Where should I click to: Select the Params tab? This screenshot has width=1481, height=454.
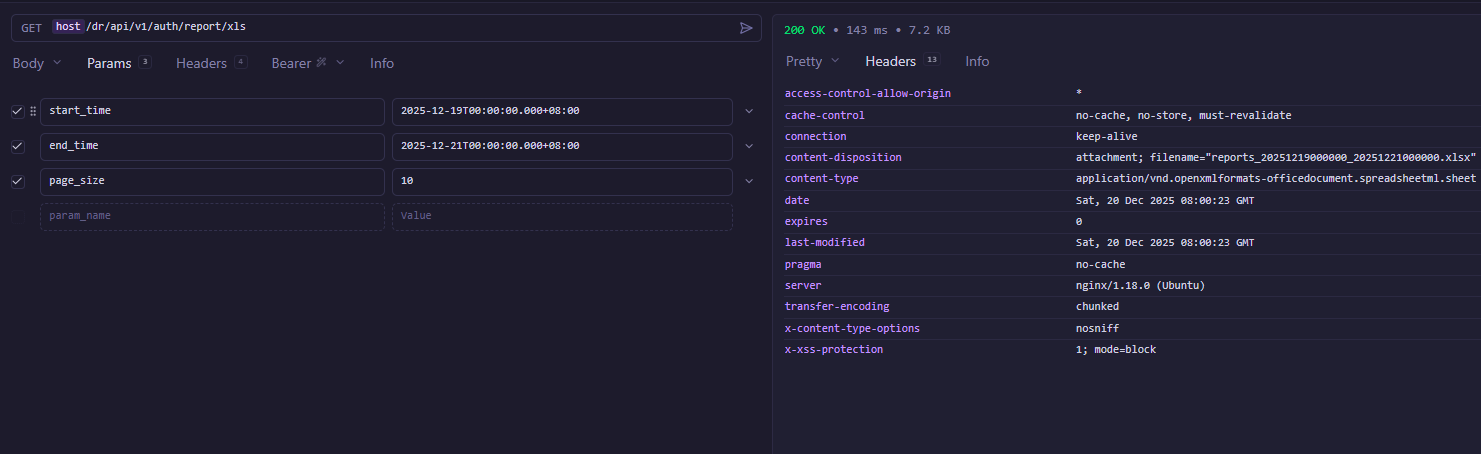tap(109, 63)
